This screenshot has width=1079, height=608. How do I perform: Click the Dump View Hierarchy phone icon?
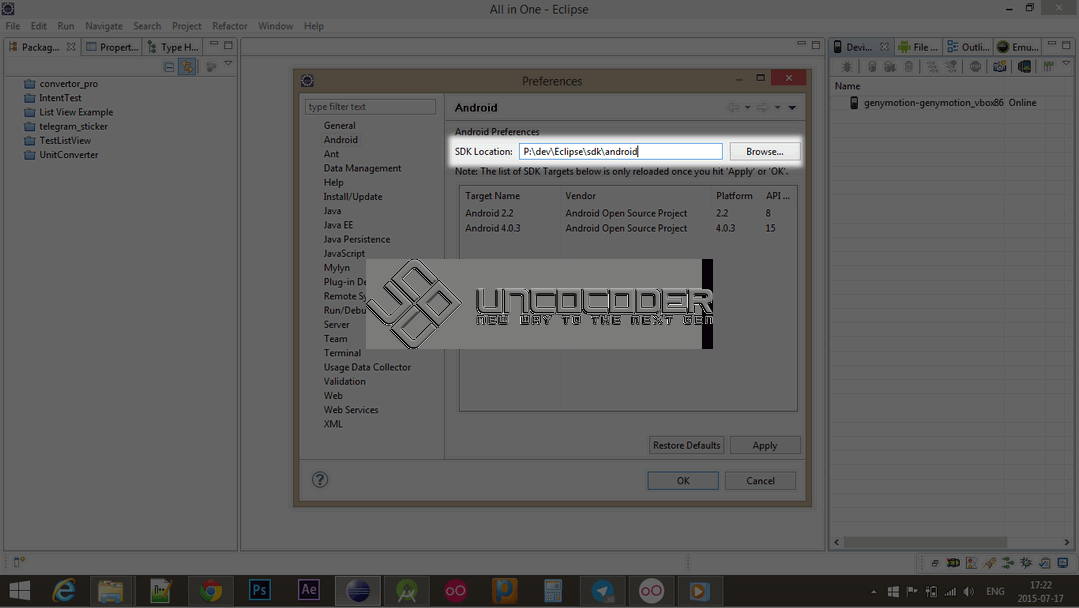[x=1024, y=67]
